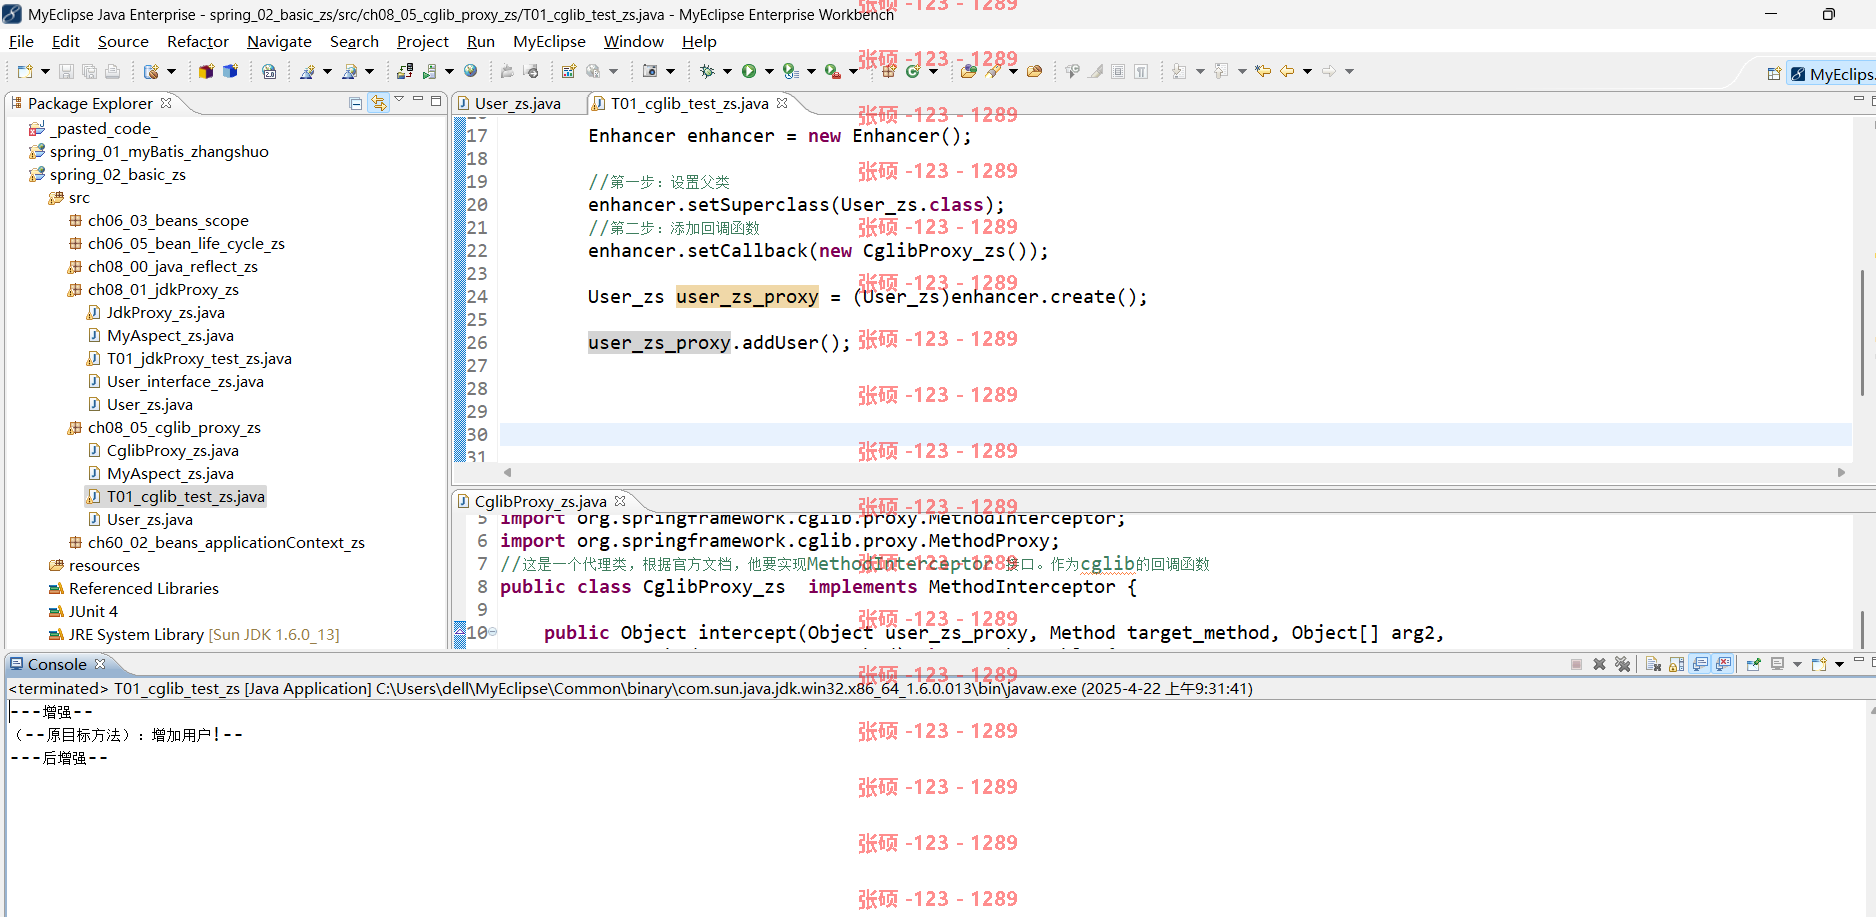The width and height of the screenshot is (1876, 917).
Task: Open the Debug button dropdown arrow
Action: (727, 71)
